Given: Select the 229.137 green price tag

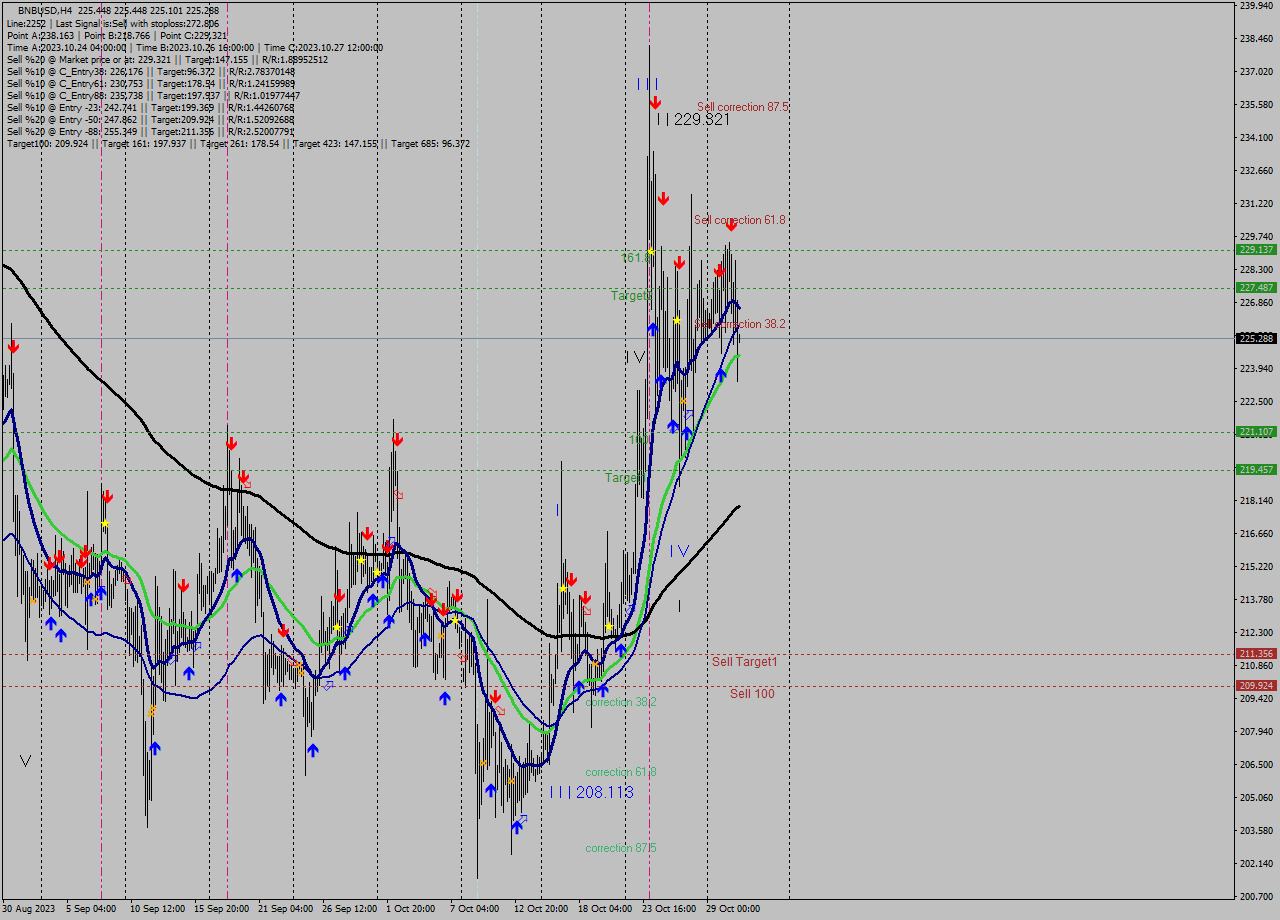Looking at the screenshot, I should (1256, 250).
